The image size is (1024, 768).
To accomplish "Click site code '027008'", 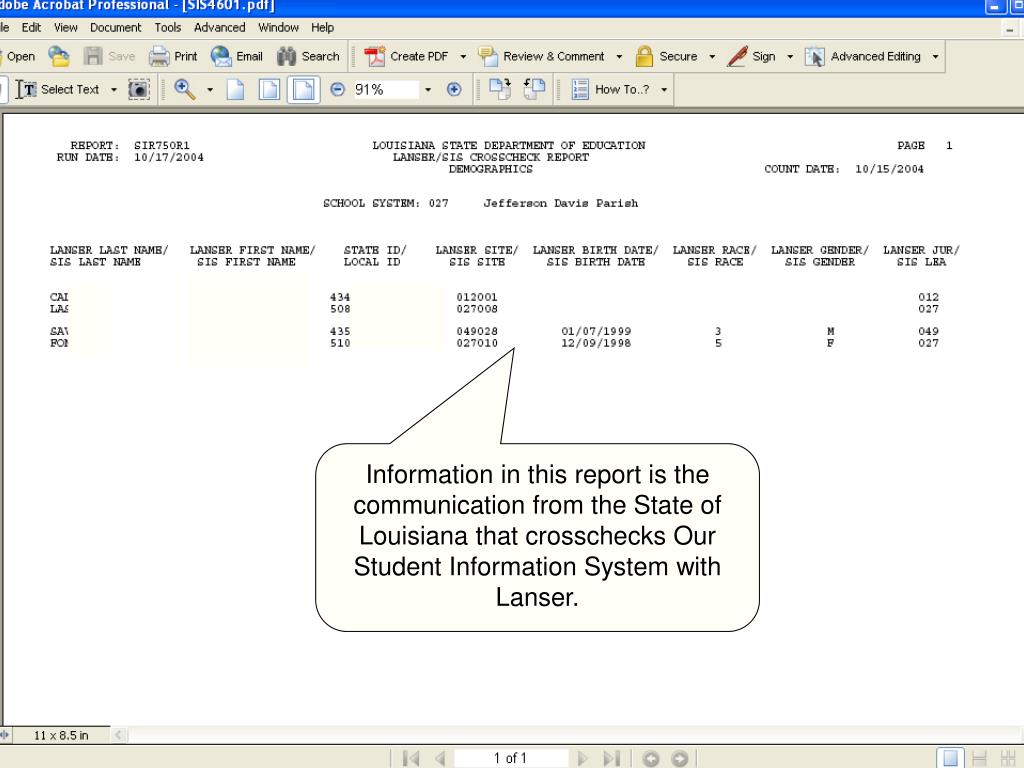I will (x=477, y=309).
